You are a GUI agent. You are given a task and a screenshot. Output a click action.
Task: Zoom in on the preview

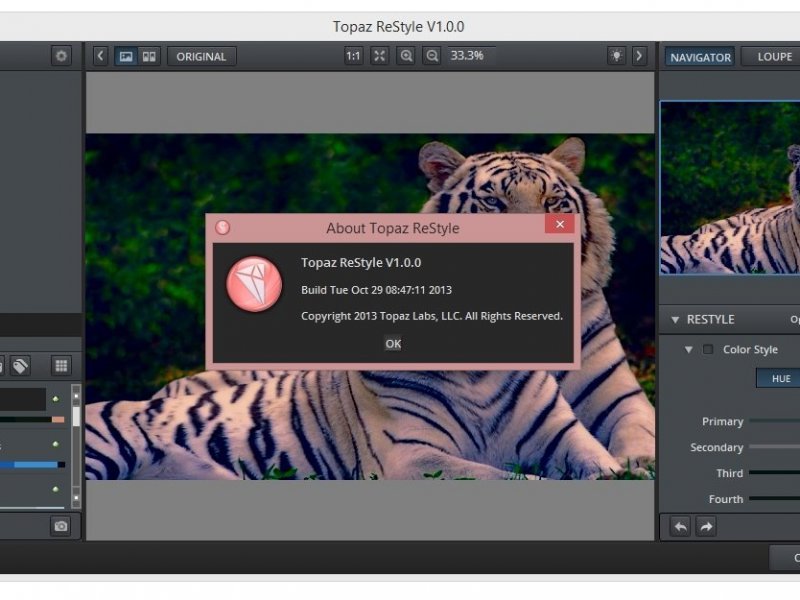406,56
